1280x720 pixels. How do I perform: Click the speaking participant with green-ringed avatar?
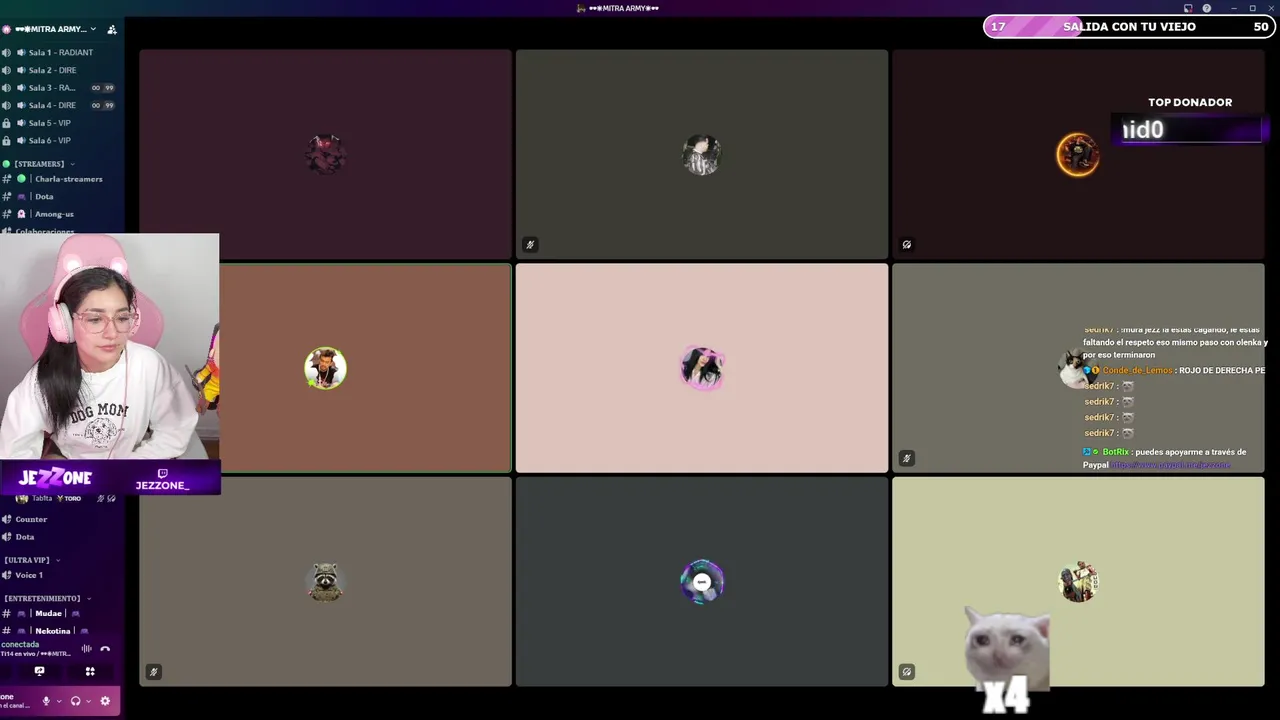325,368
